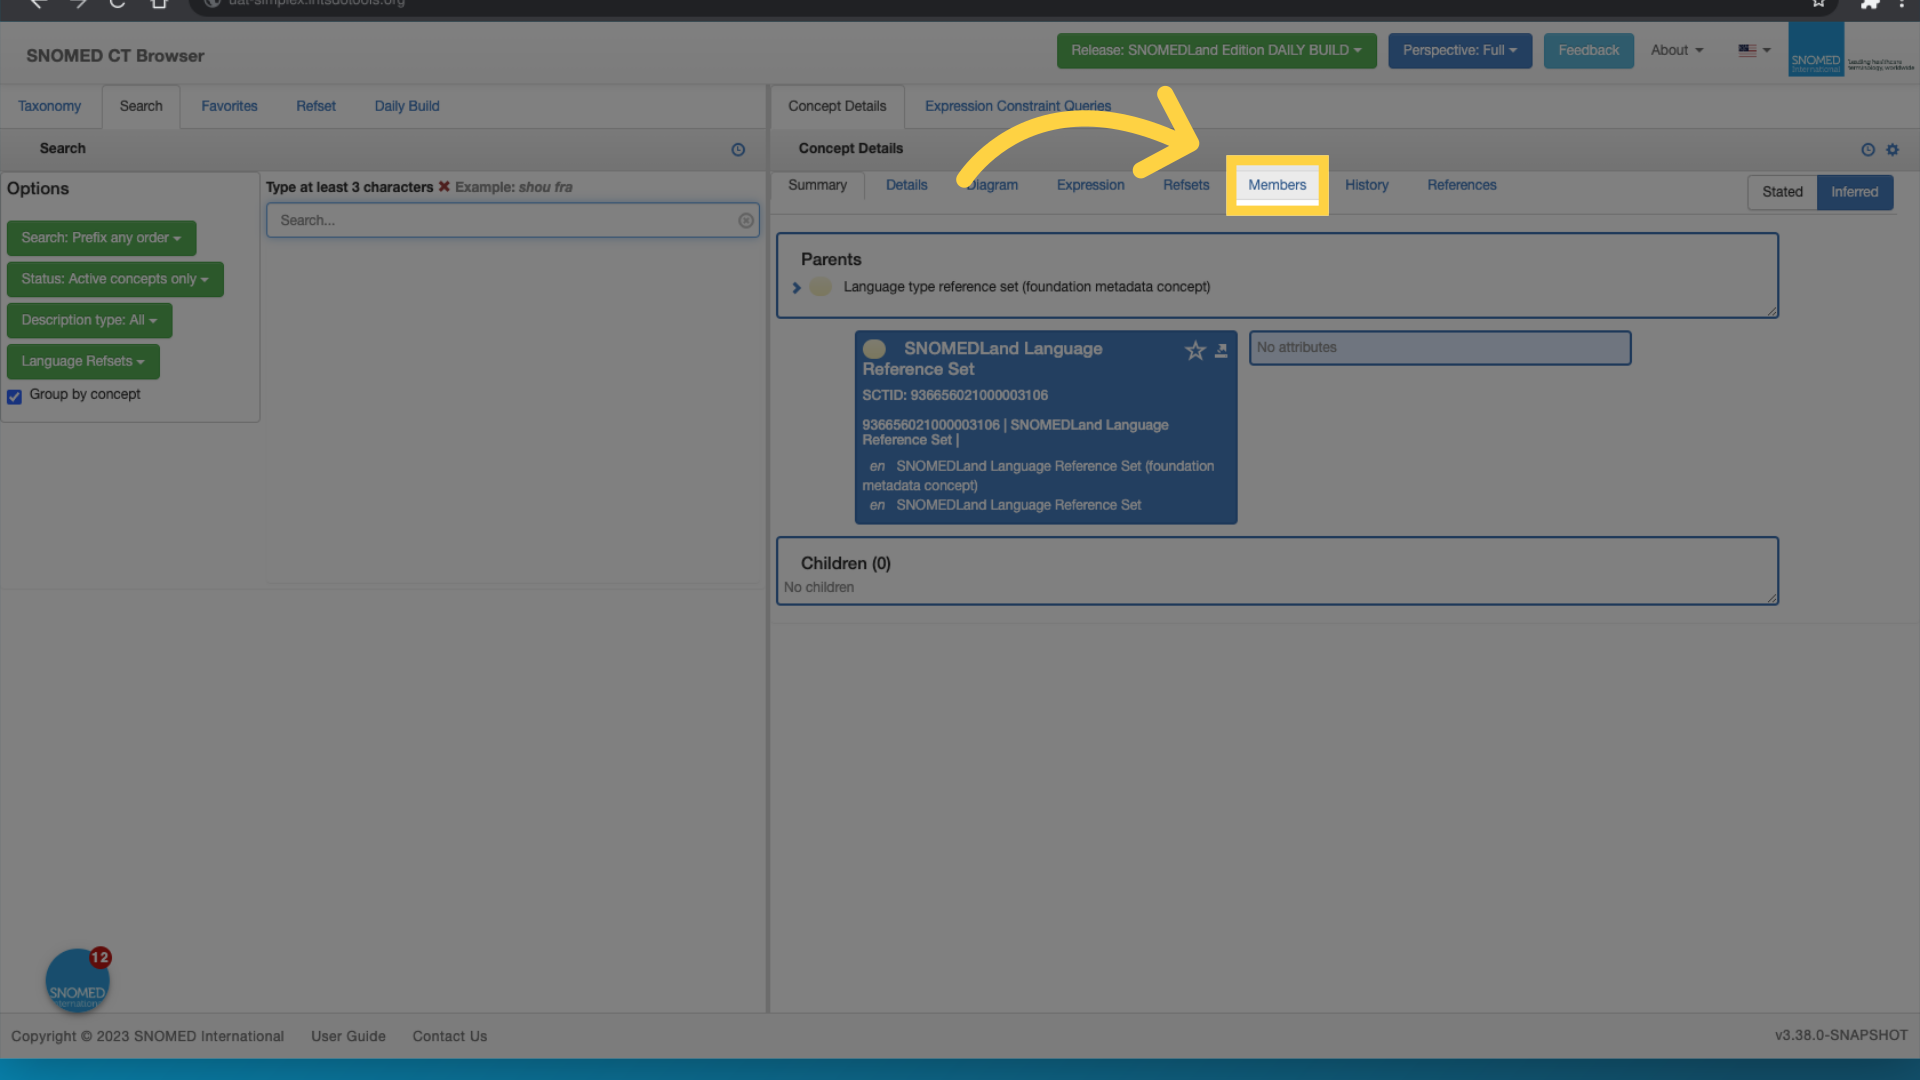Open the Favorites tab
Image resolution: width=1920 pixels, height=1080 pixels.
(229, 106)
